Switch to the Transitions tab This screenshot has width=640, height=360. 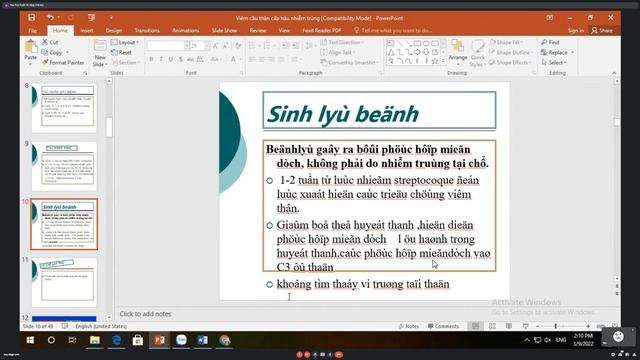point(147,31)
